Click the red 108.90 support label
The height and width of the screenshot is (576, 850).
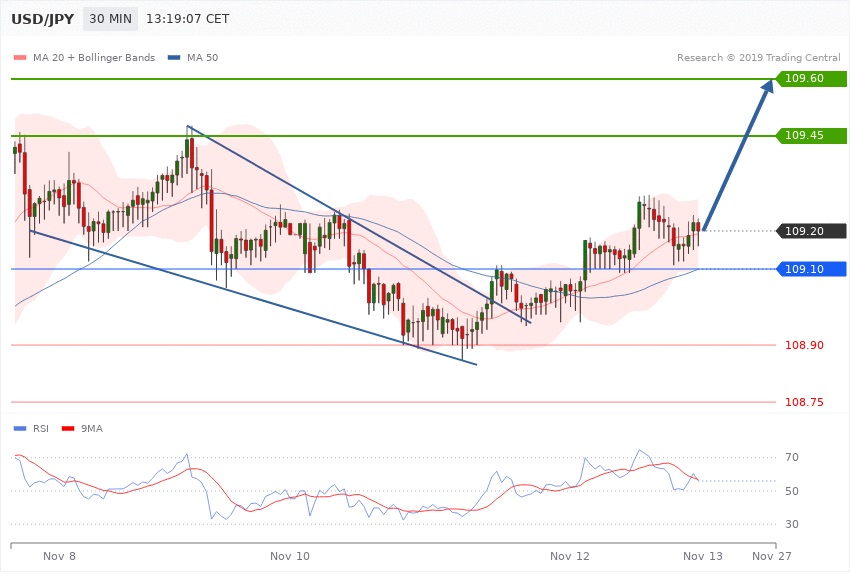(804, 345)
